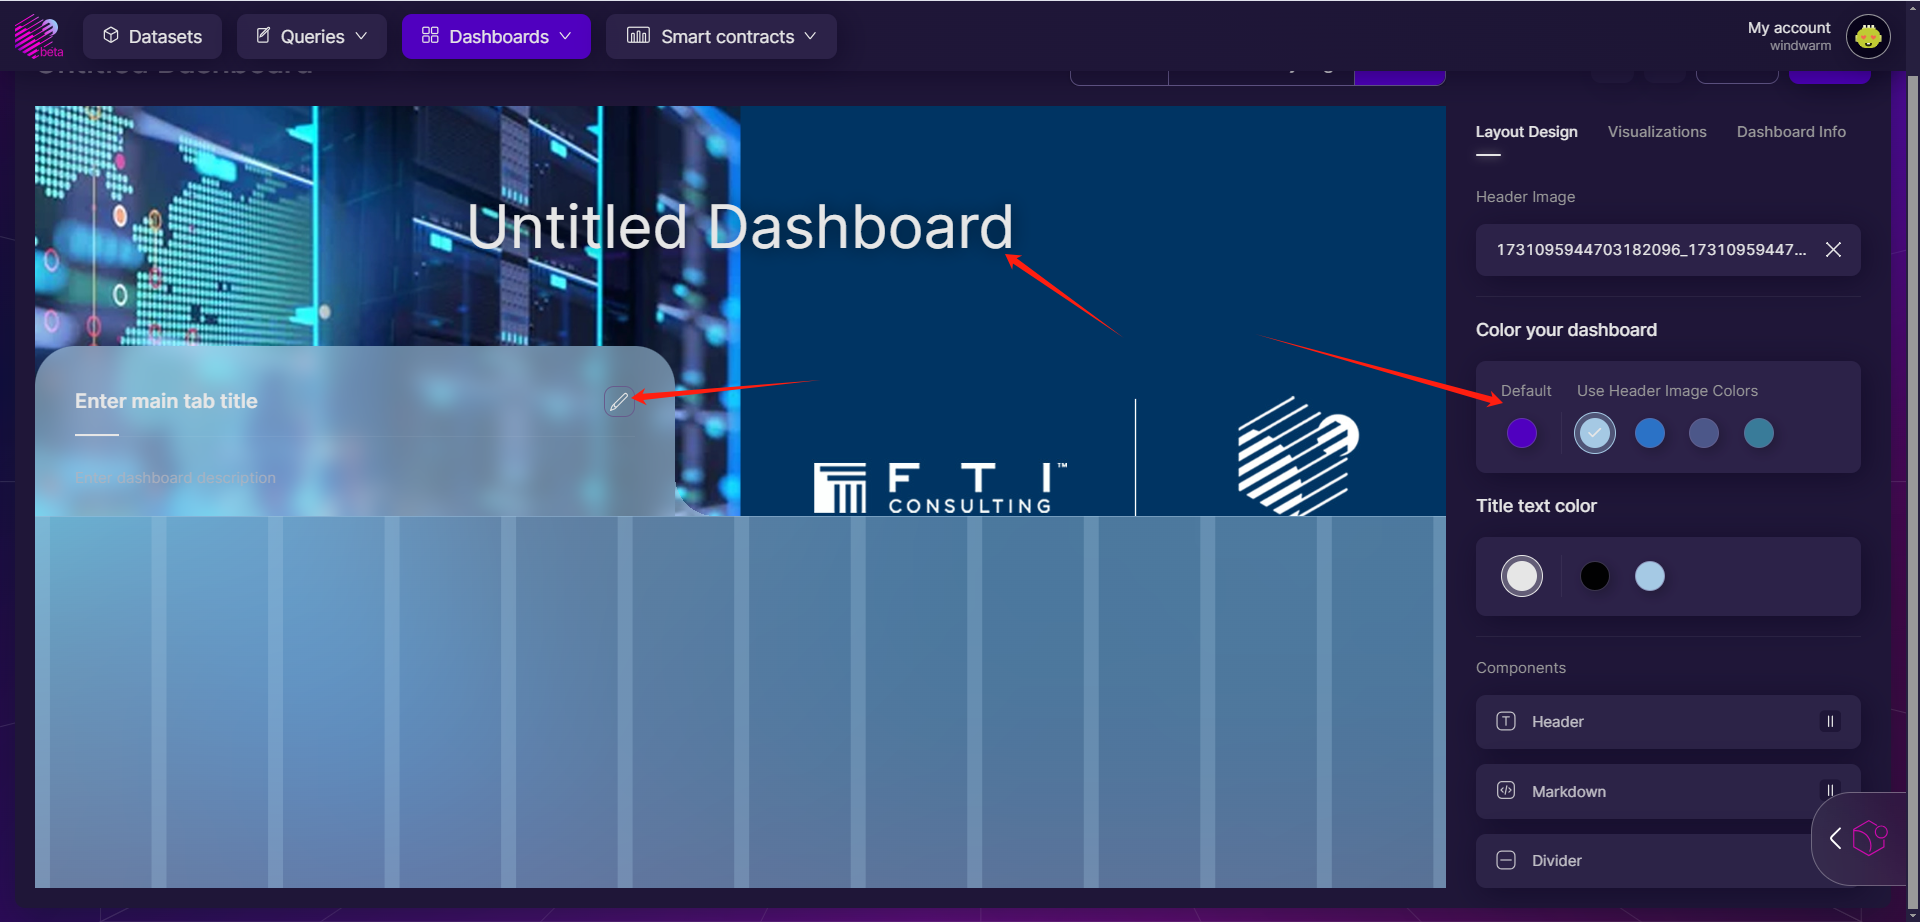Open the Dashboards dropdown menu
Viewport: 1920px width, 922px height.
coord(496,37)
